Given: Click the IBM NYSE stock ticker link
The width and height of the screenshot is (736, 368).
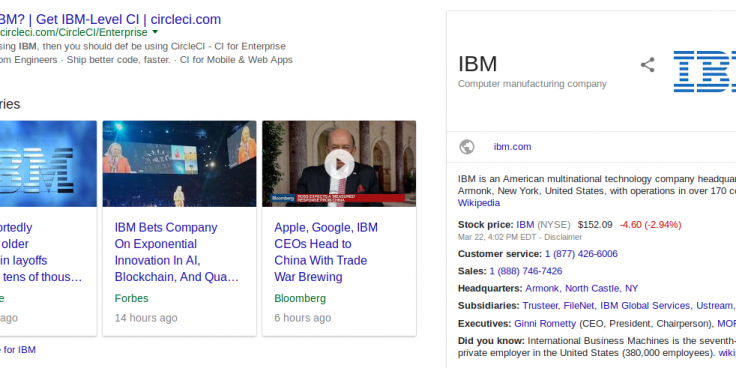Looking at the screenshot, I should (525, 224).
